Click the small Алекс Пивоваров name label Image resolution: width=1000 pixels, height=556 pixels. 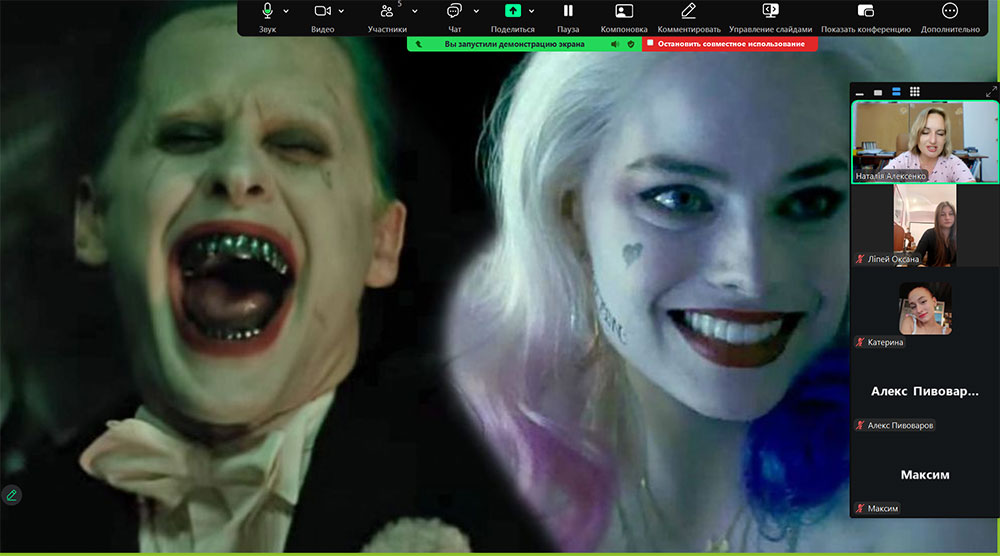tap(900, 425)
